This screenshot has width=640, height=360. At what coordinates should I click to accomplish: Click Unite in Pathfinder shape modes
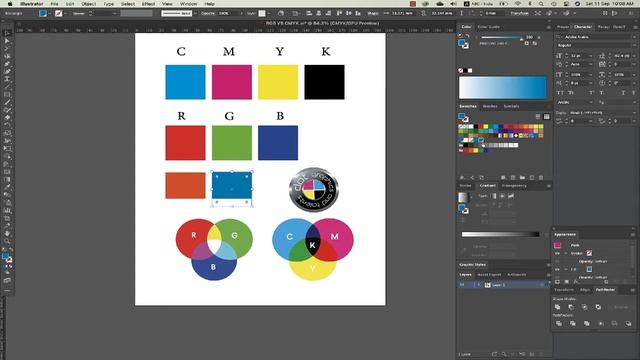coord(558,307)
